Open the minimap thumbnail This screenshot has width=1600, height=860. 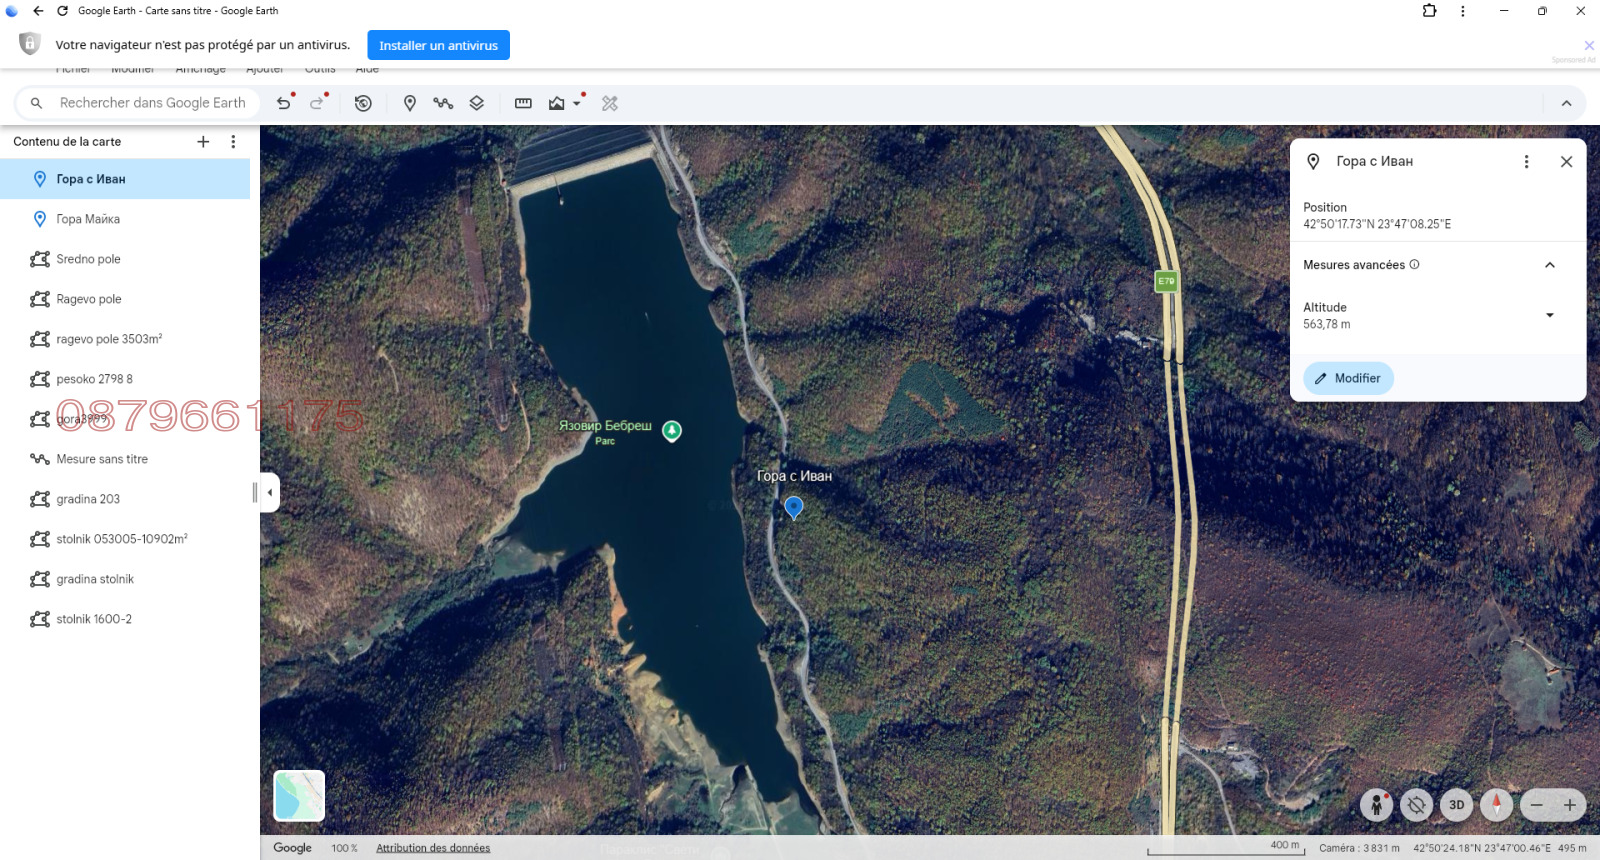coord(299,796)
